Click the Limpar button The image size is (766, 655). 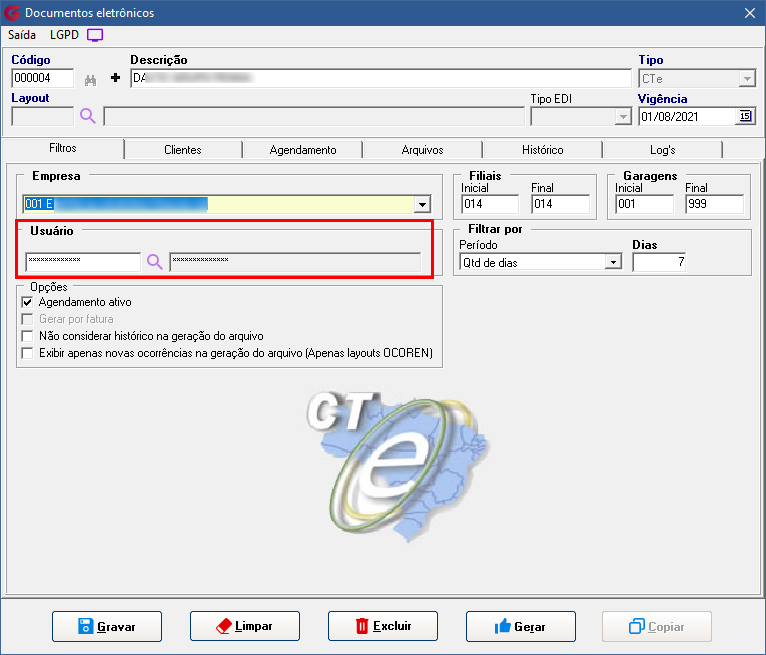(245, 626)
